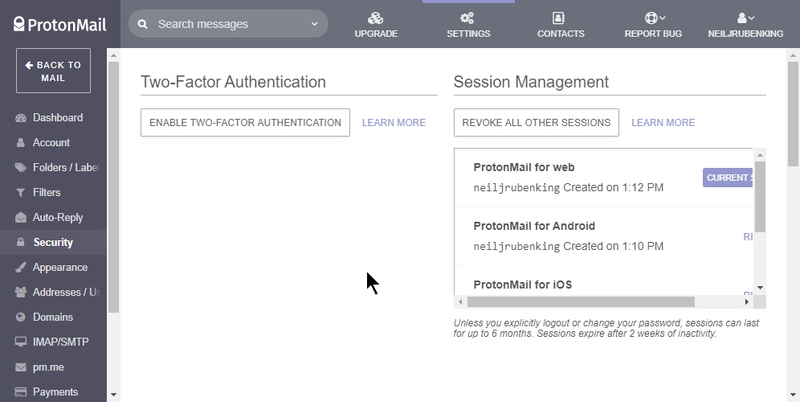Click the pm.me envelope icon

tap(20, 367)
